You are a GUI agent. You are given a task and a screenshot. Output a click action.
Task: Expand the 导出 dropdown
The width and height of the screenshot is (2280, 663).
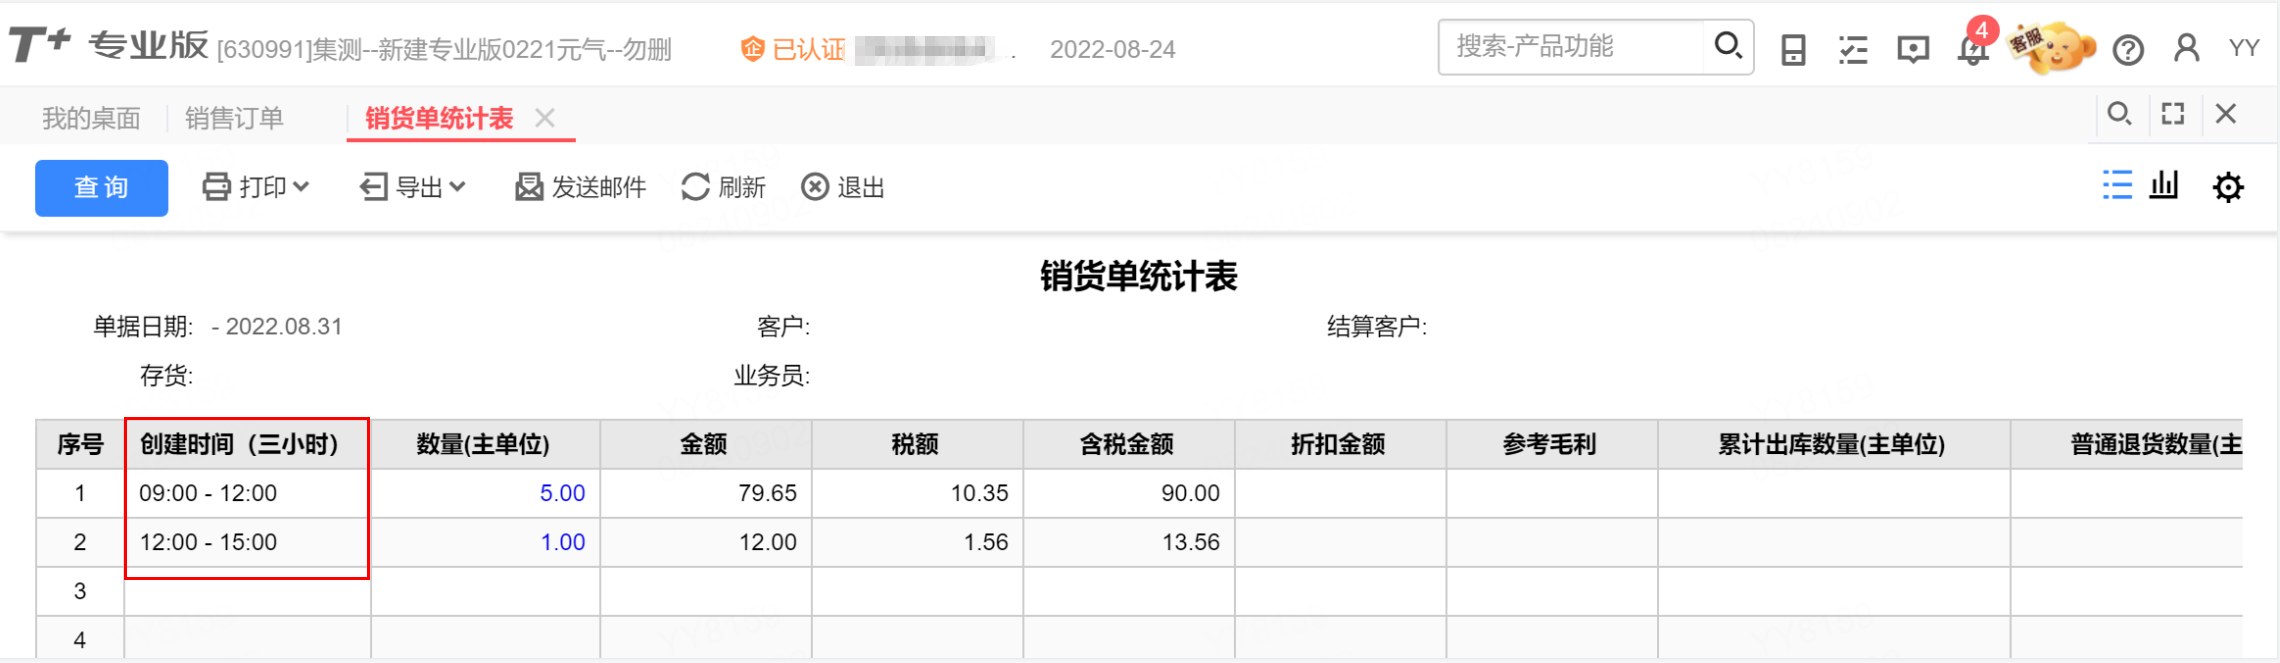pos(413,187)
